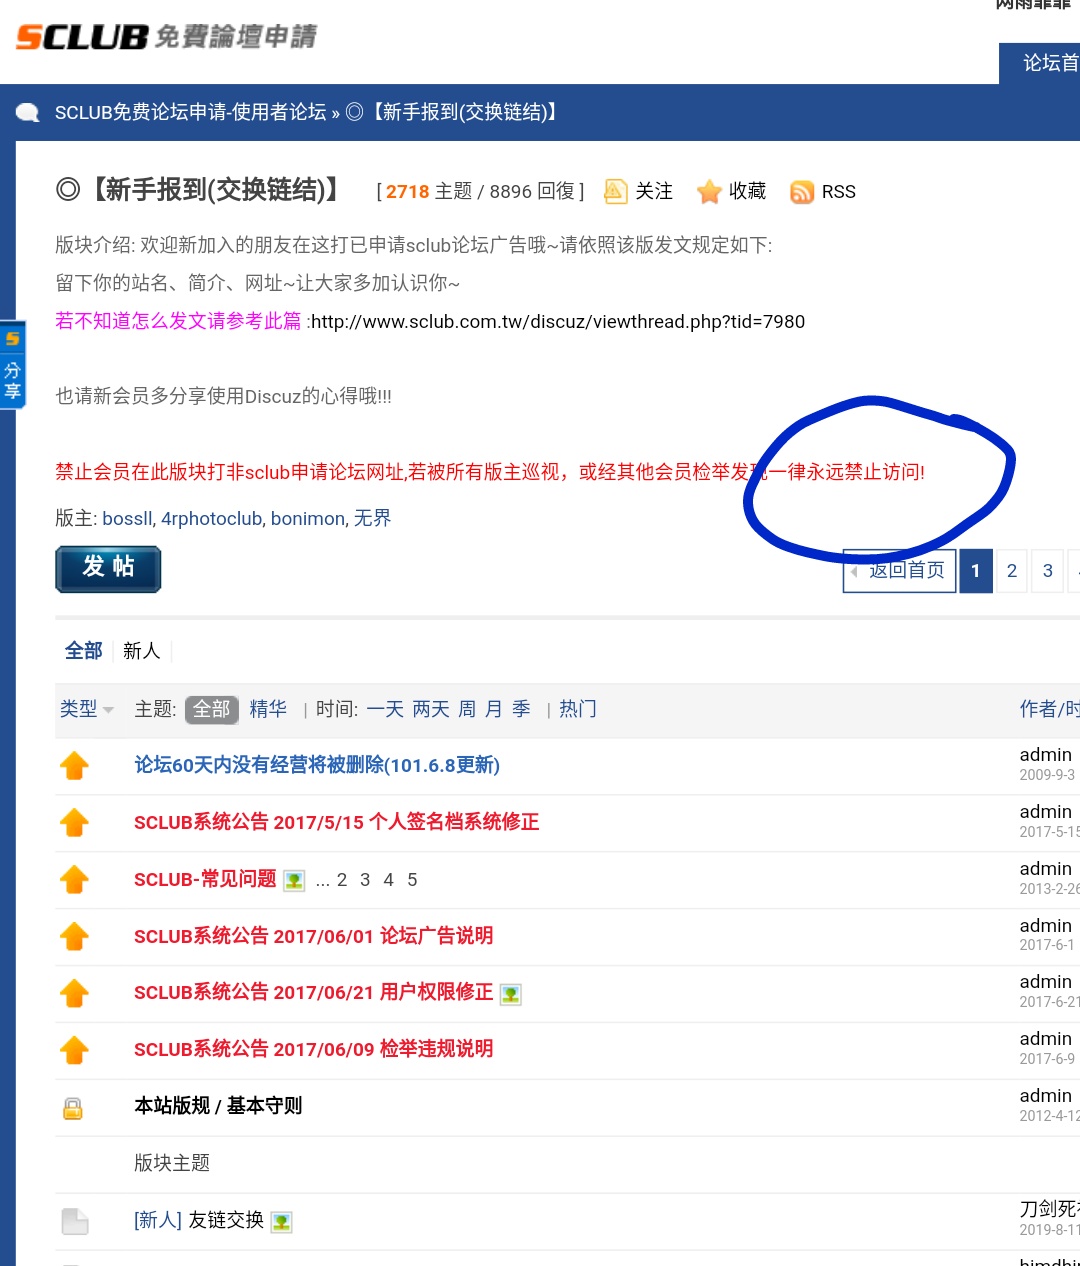
Task: Click the 收藏 star favorite icon
Action: [709, 191]
